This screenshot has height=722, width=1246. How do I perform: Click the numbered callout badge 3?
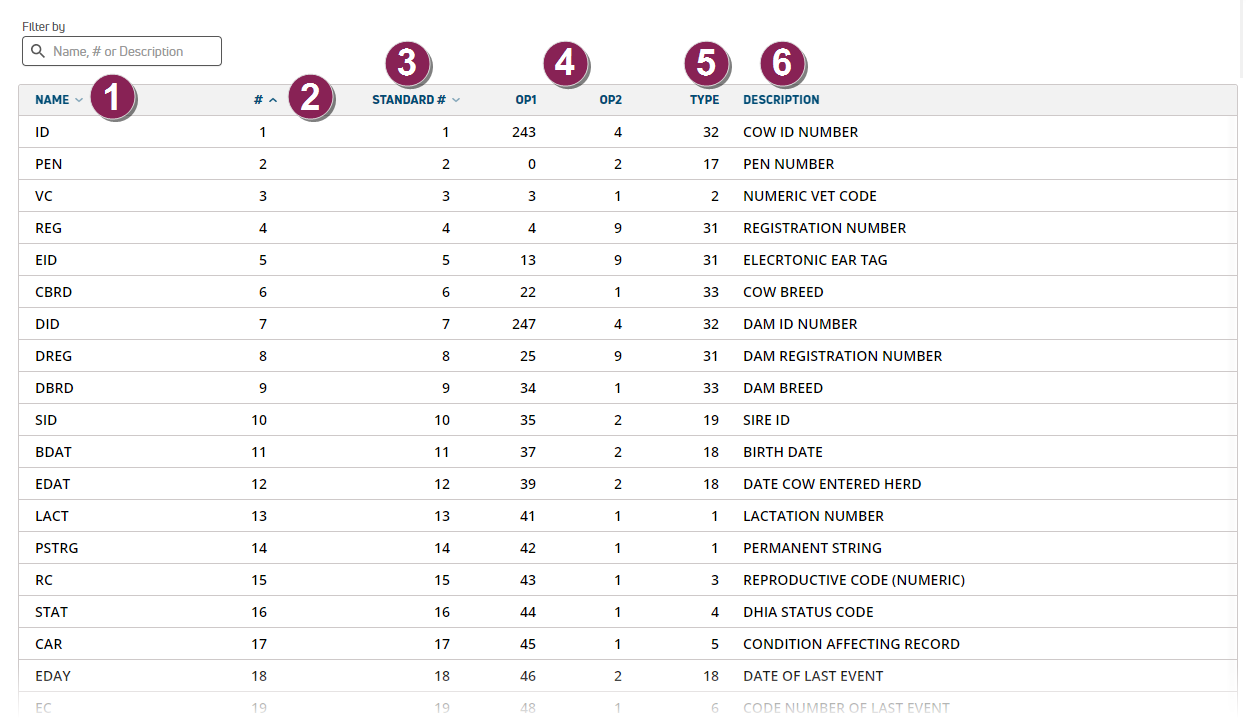[406, 63]
